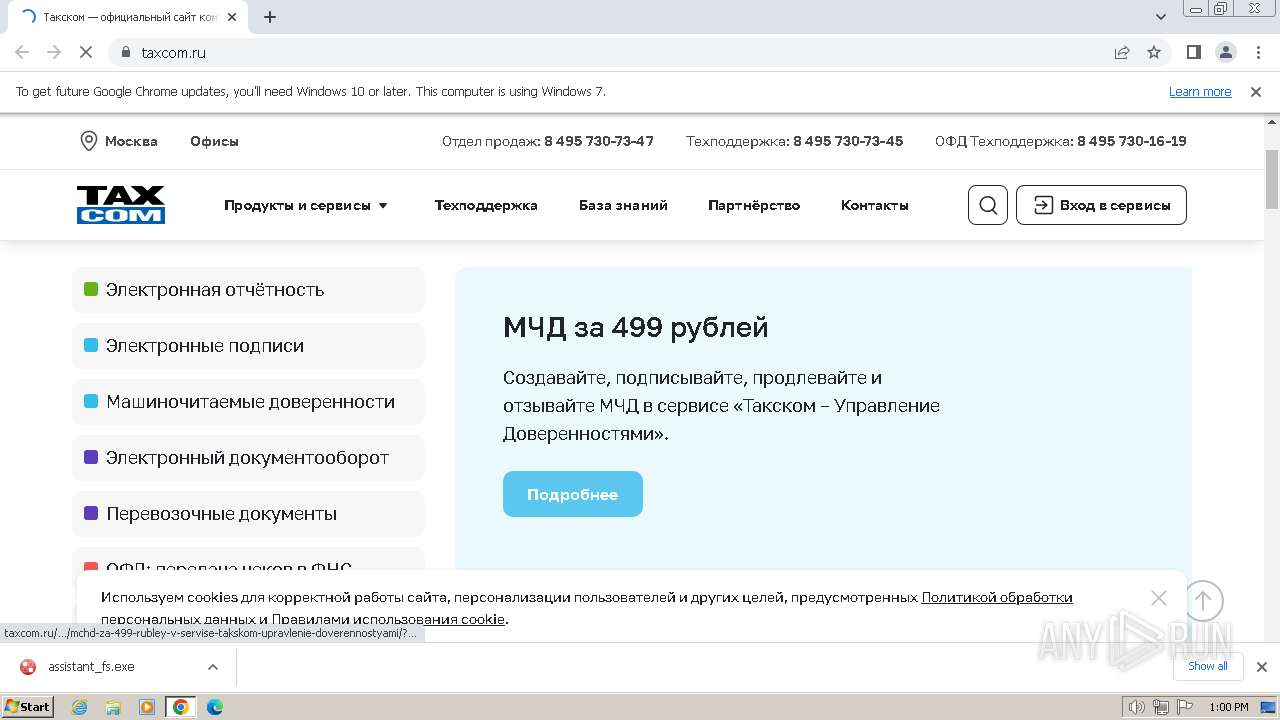Viewport: 1280px width, 720px height.
Task: Open the tab search dropdown
Action: (x=1161, y=17)
